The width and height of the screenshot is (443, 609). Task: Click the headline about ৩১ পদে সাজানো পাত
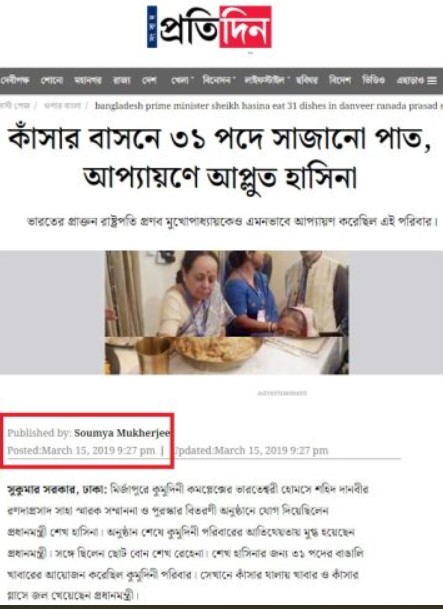point(220,158)
